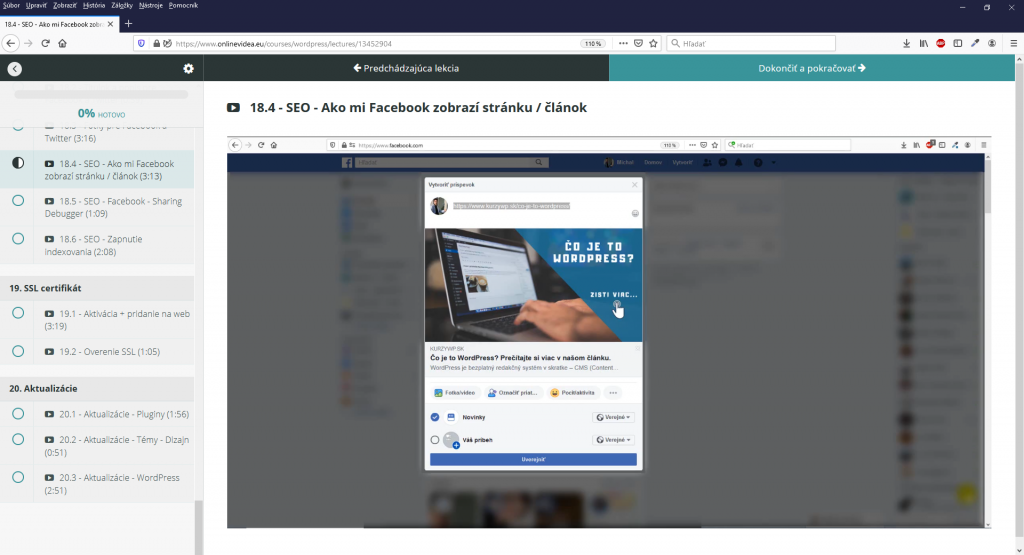Toggle completion circle for lesson 19.2
1024x555 pixels.
click(18, 351)
